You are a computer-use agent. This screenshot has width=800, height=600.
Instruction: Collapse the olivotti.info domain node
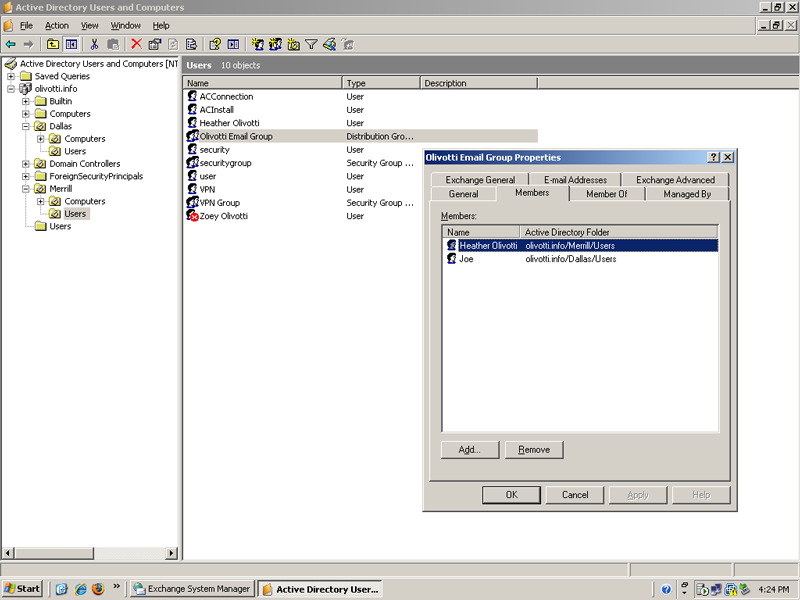point(11,89)
